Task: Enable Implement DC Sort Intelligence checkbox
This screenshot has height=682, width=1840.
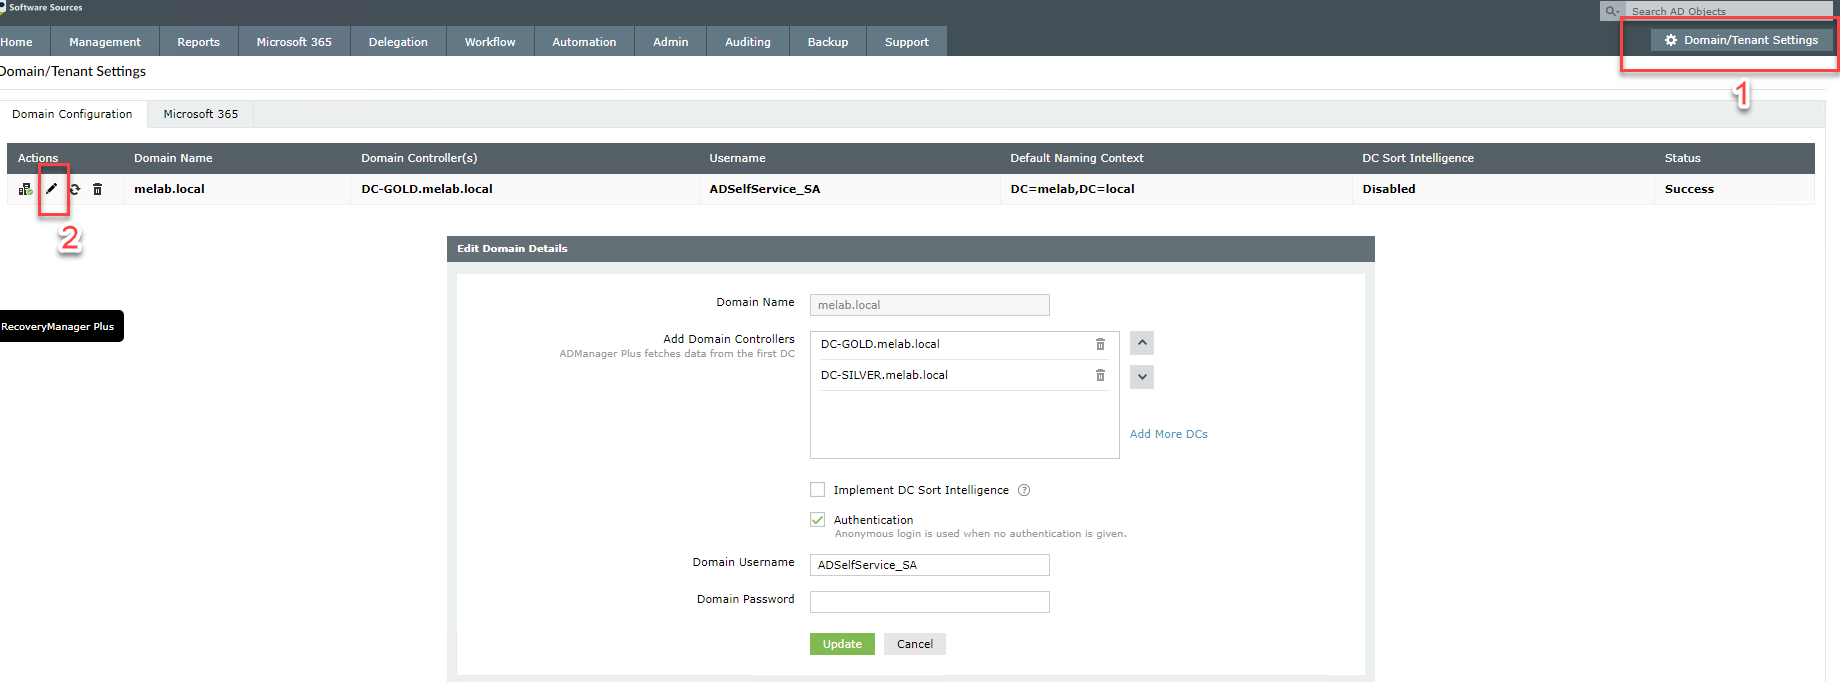Action: 818,490
